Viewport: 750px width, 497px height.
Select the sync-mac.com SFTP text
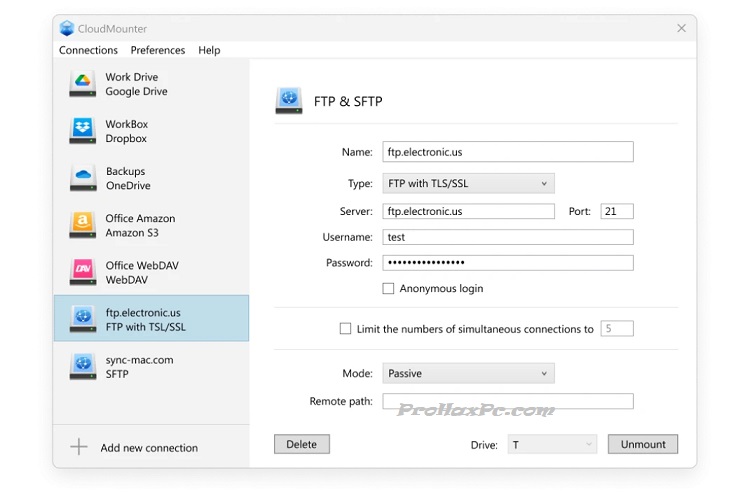coord(139,366)
